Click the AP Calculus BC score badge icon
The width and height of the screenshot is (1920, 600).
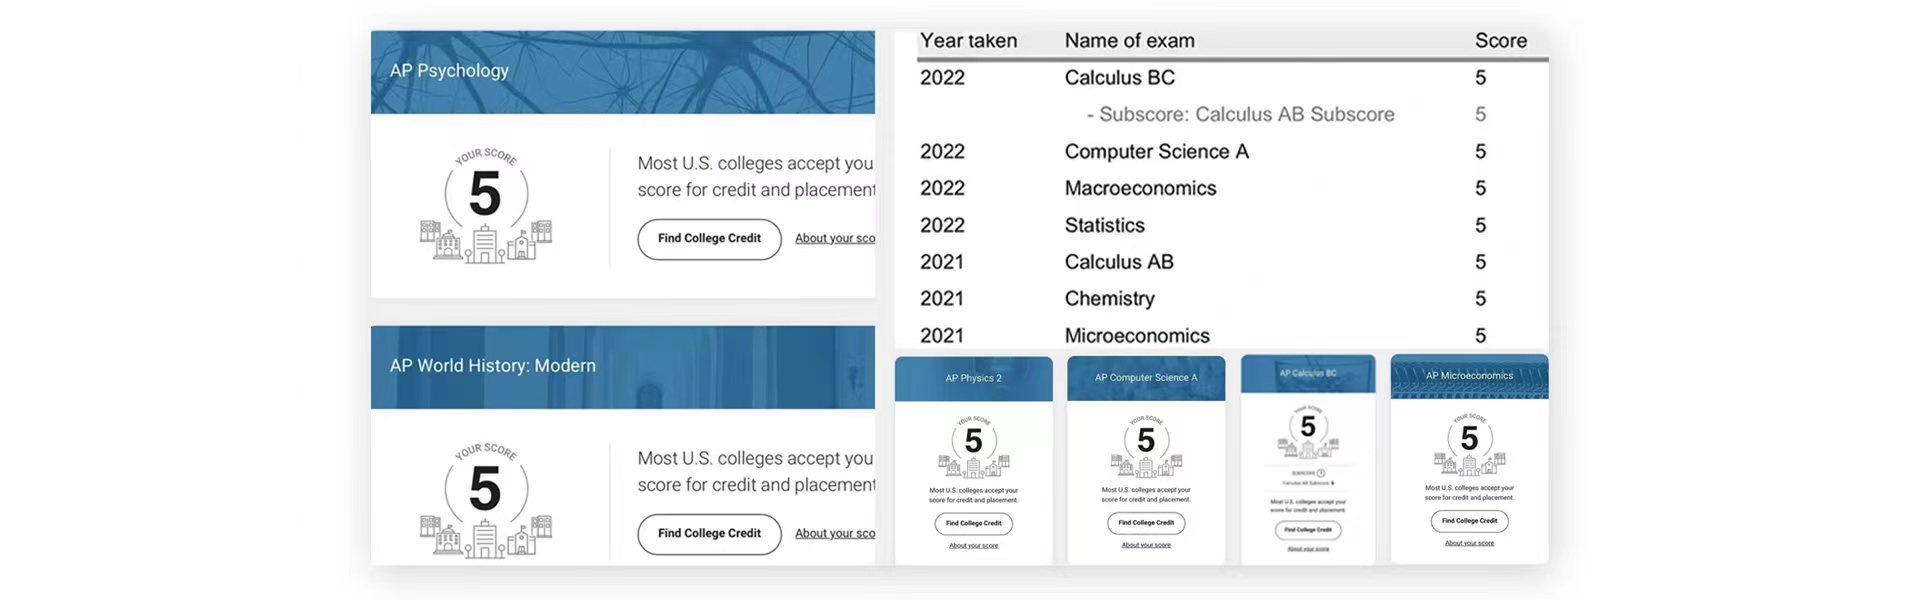click(1308, 432)
